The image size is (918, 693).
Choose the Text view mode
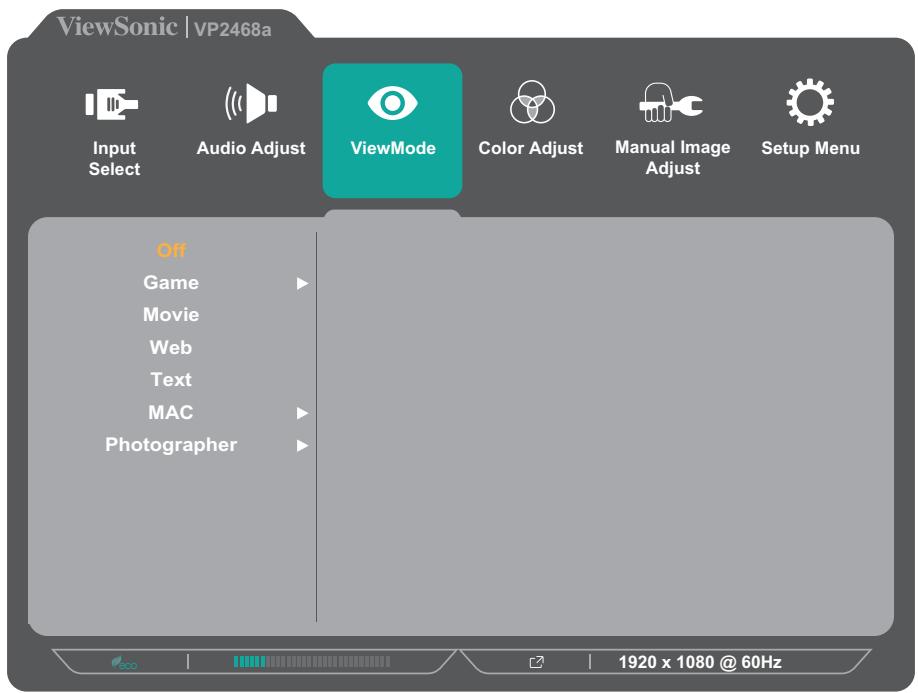point(171,380)
